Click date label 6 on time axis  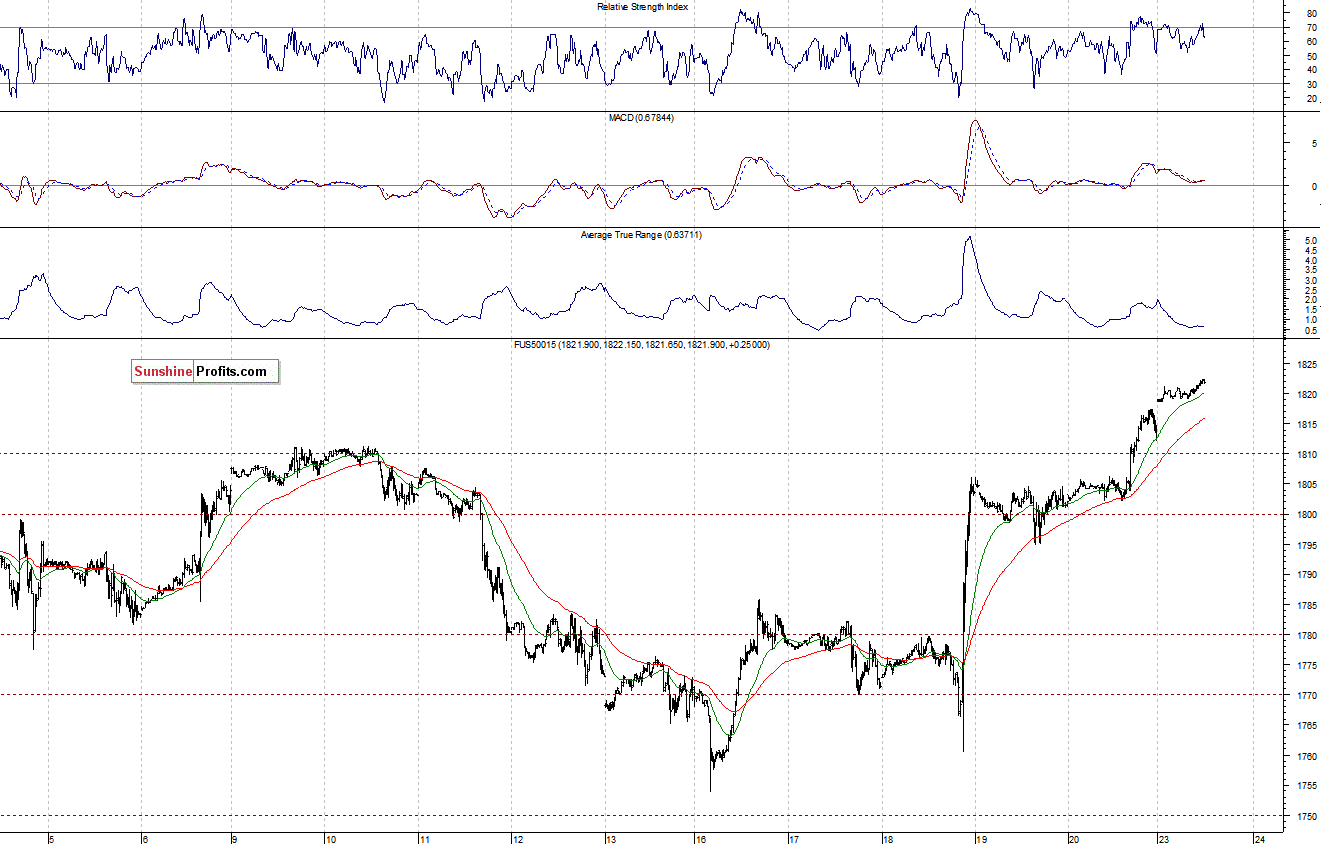[x=145, y=839]
